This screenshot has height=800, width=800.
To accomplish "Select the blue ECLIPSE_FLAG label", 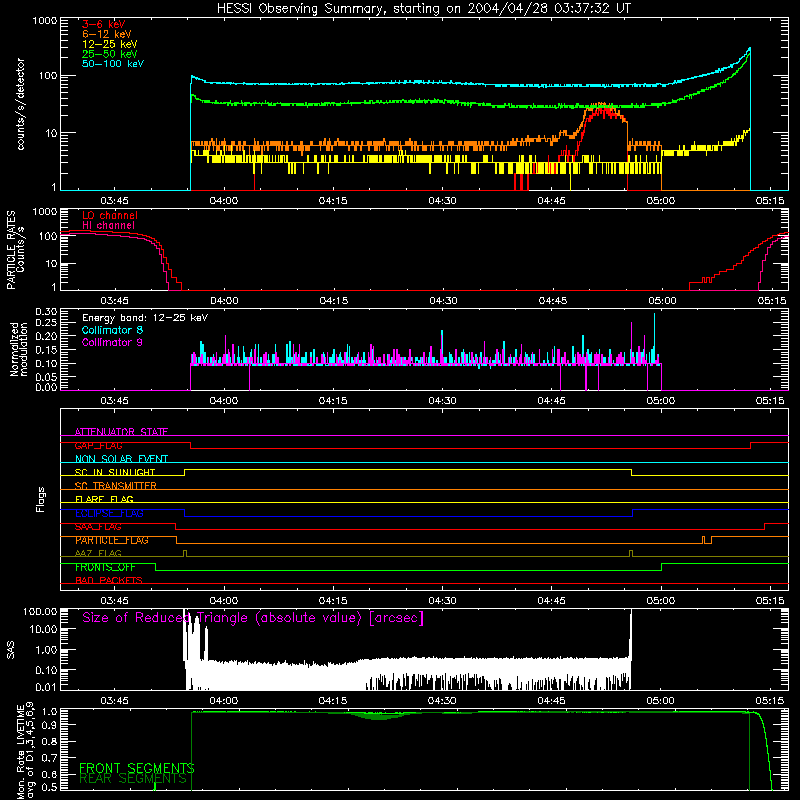I will pos(109,513).
